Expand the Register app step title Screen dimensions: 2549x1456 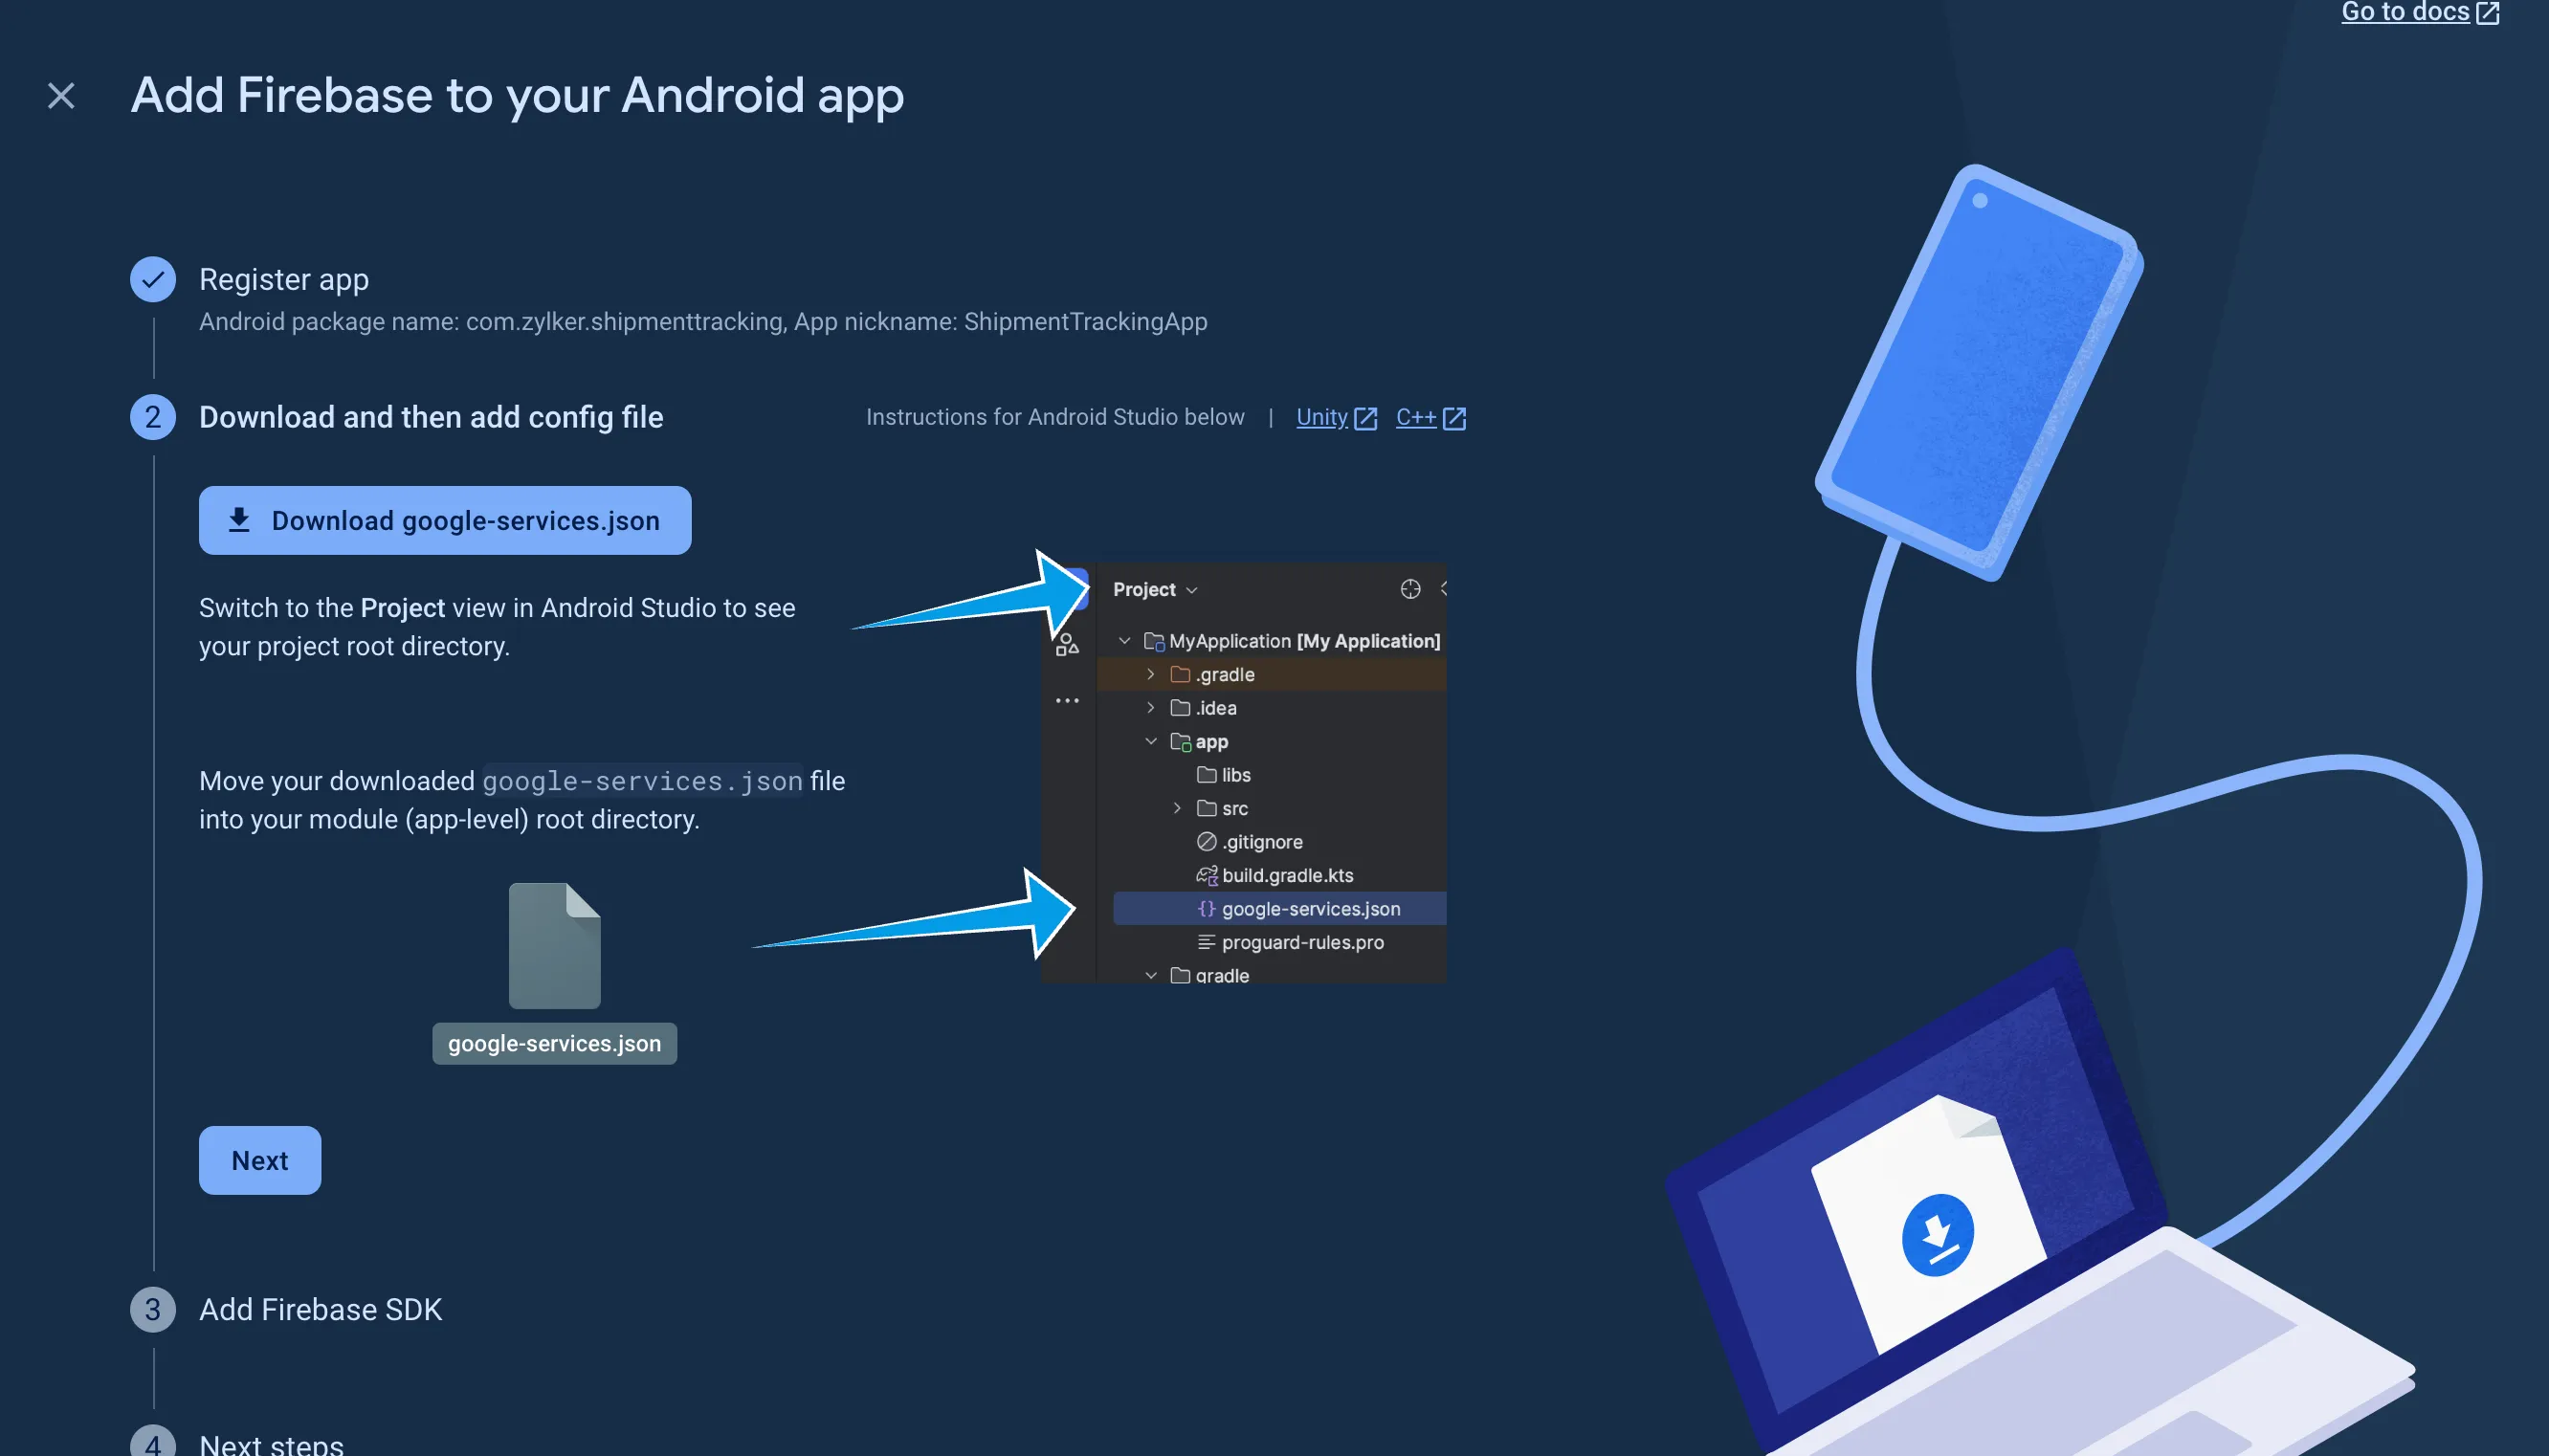[x=284, y=279]
